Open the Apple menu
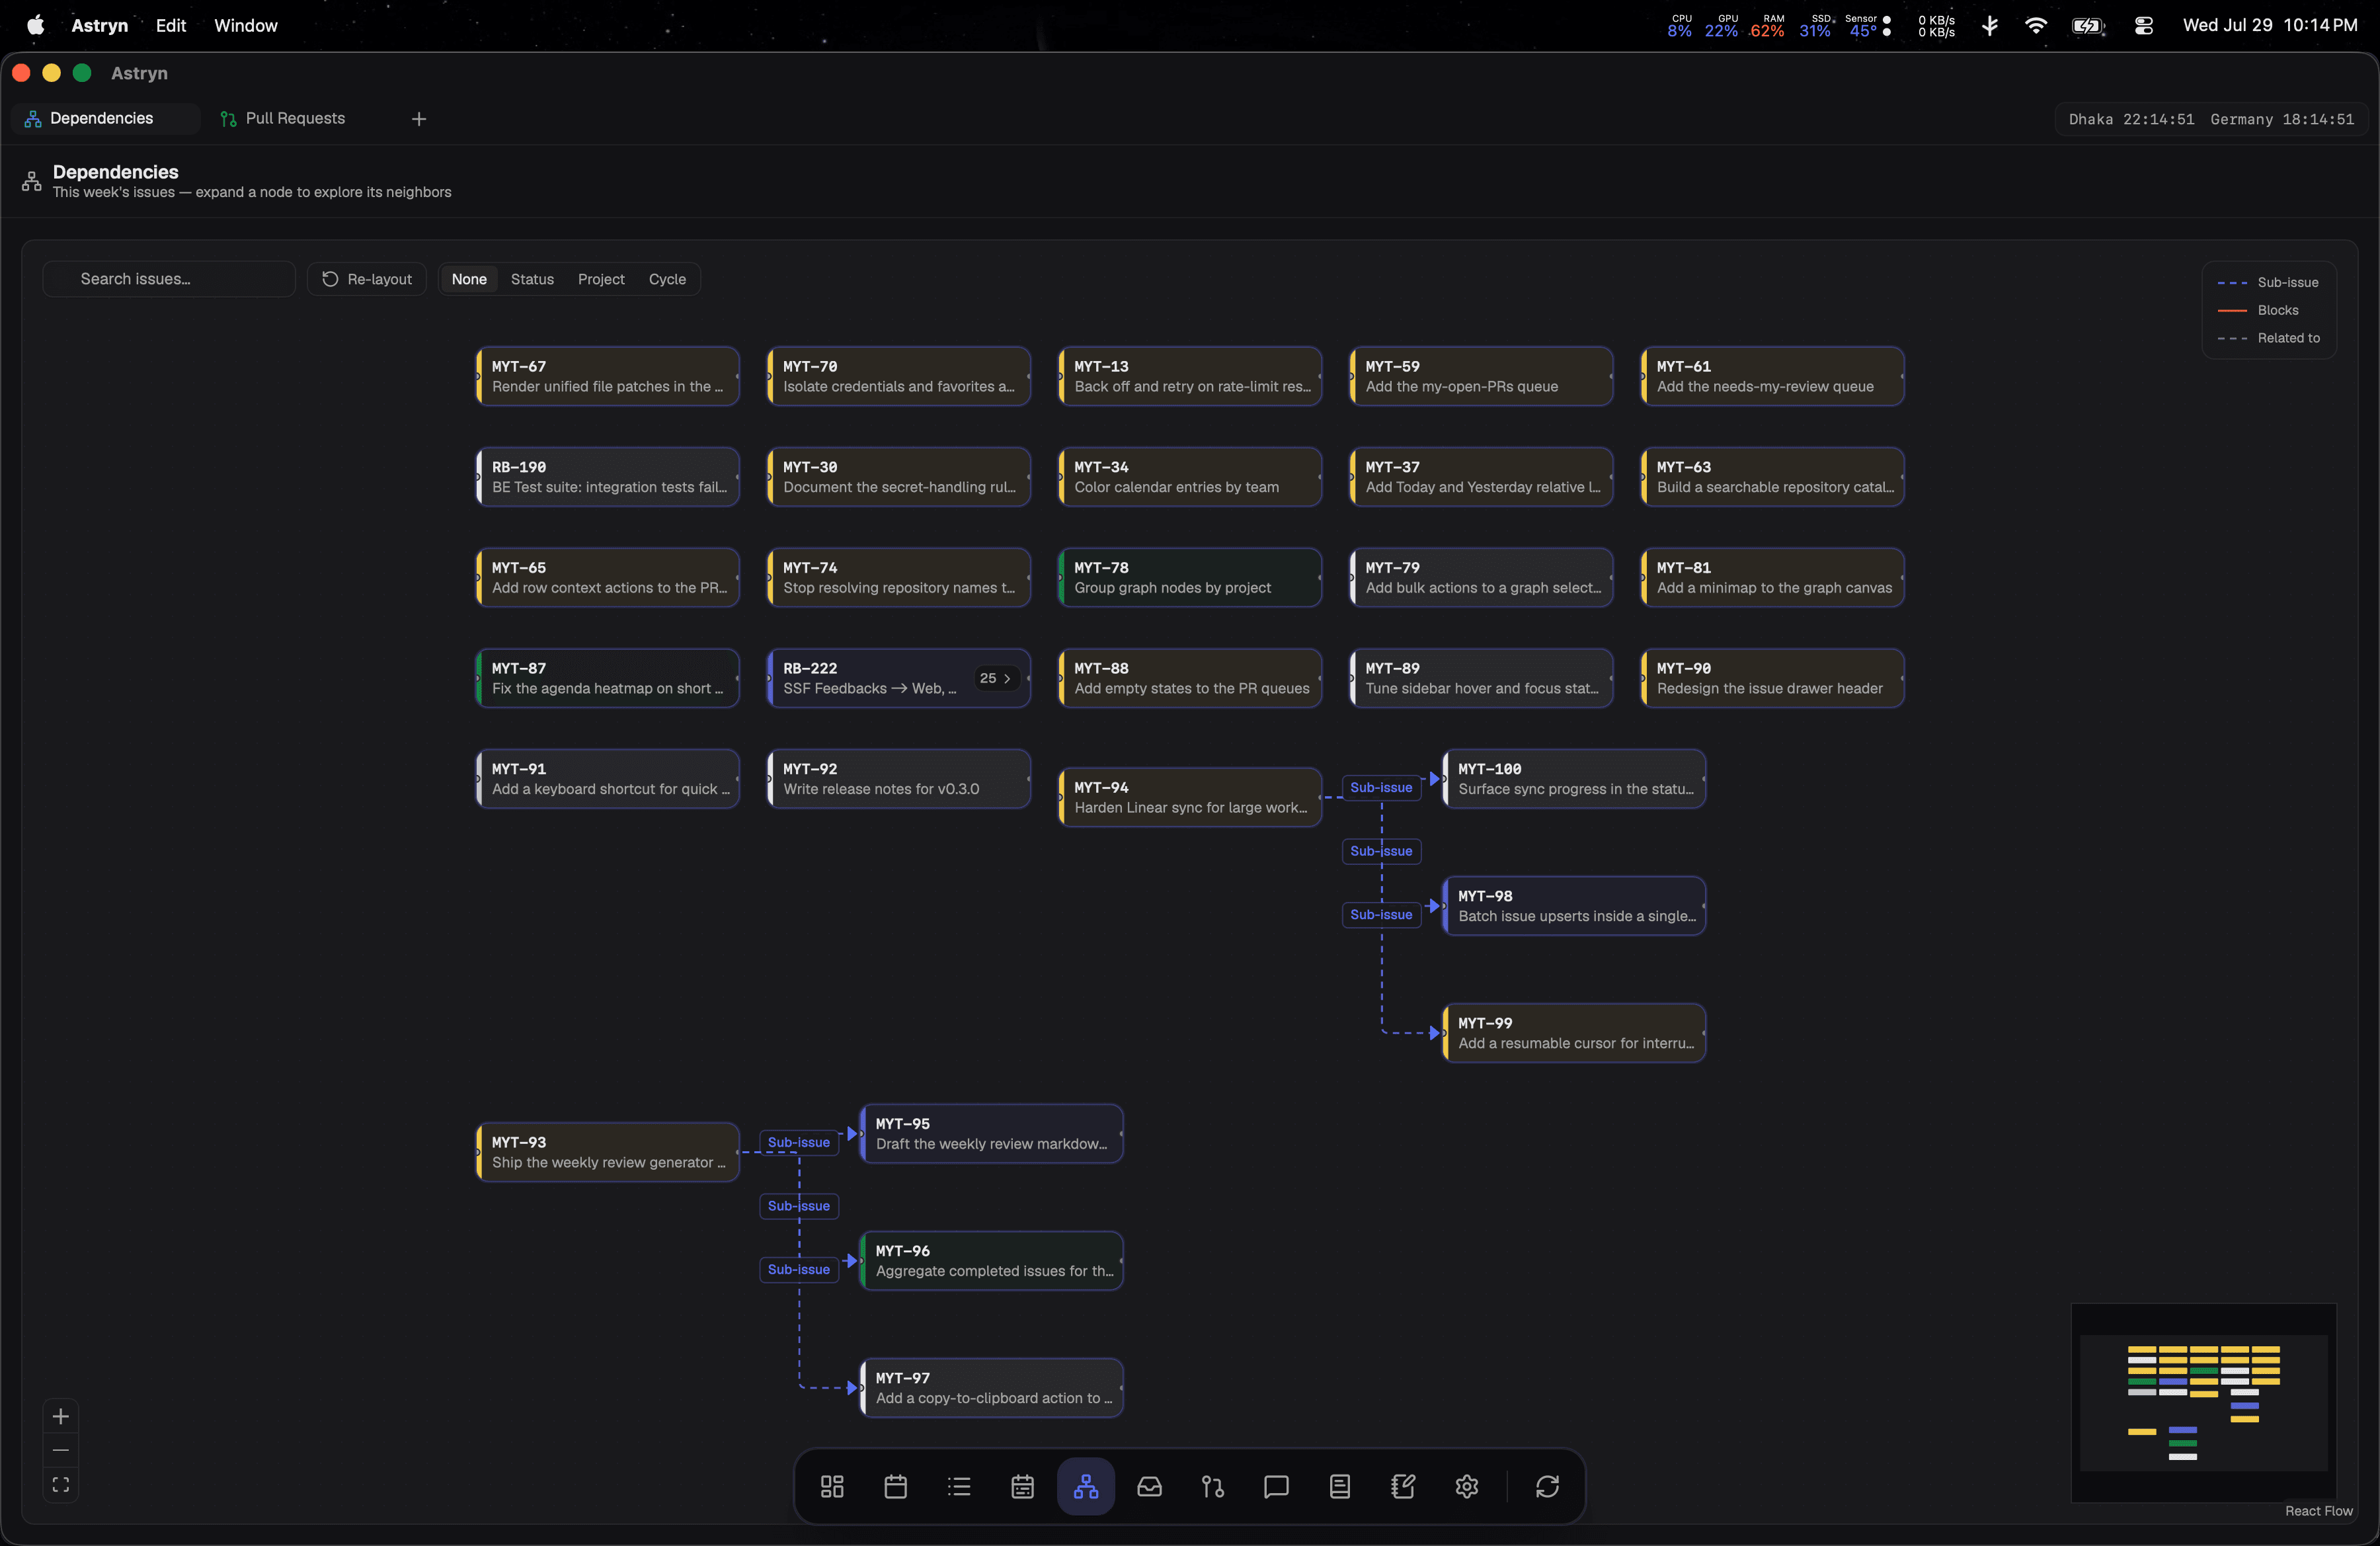Screen dimensions: 2380x1546 (x=35, y=25)
